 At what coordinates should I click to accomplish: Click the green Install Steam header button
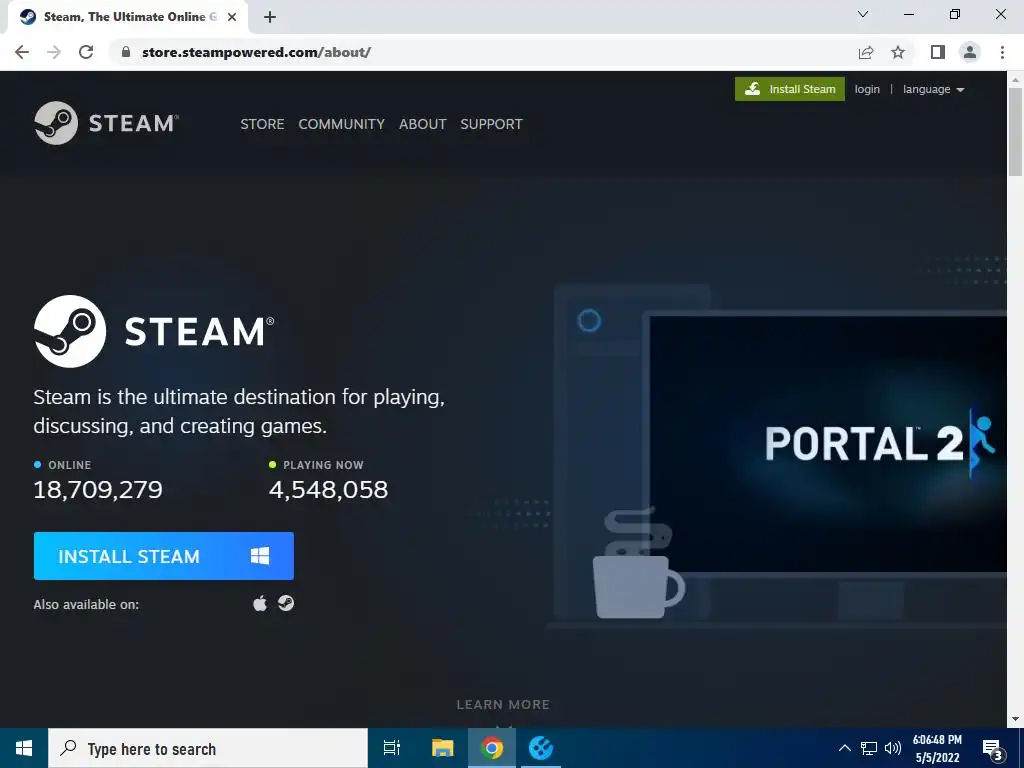pos(790,89)
